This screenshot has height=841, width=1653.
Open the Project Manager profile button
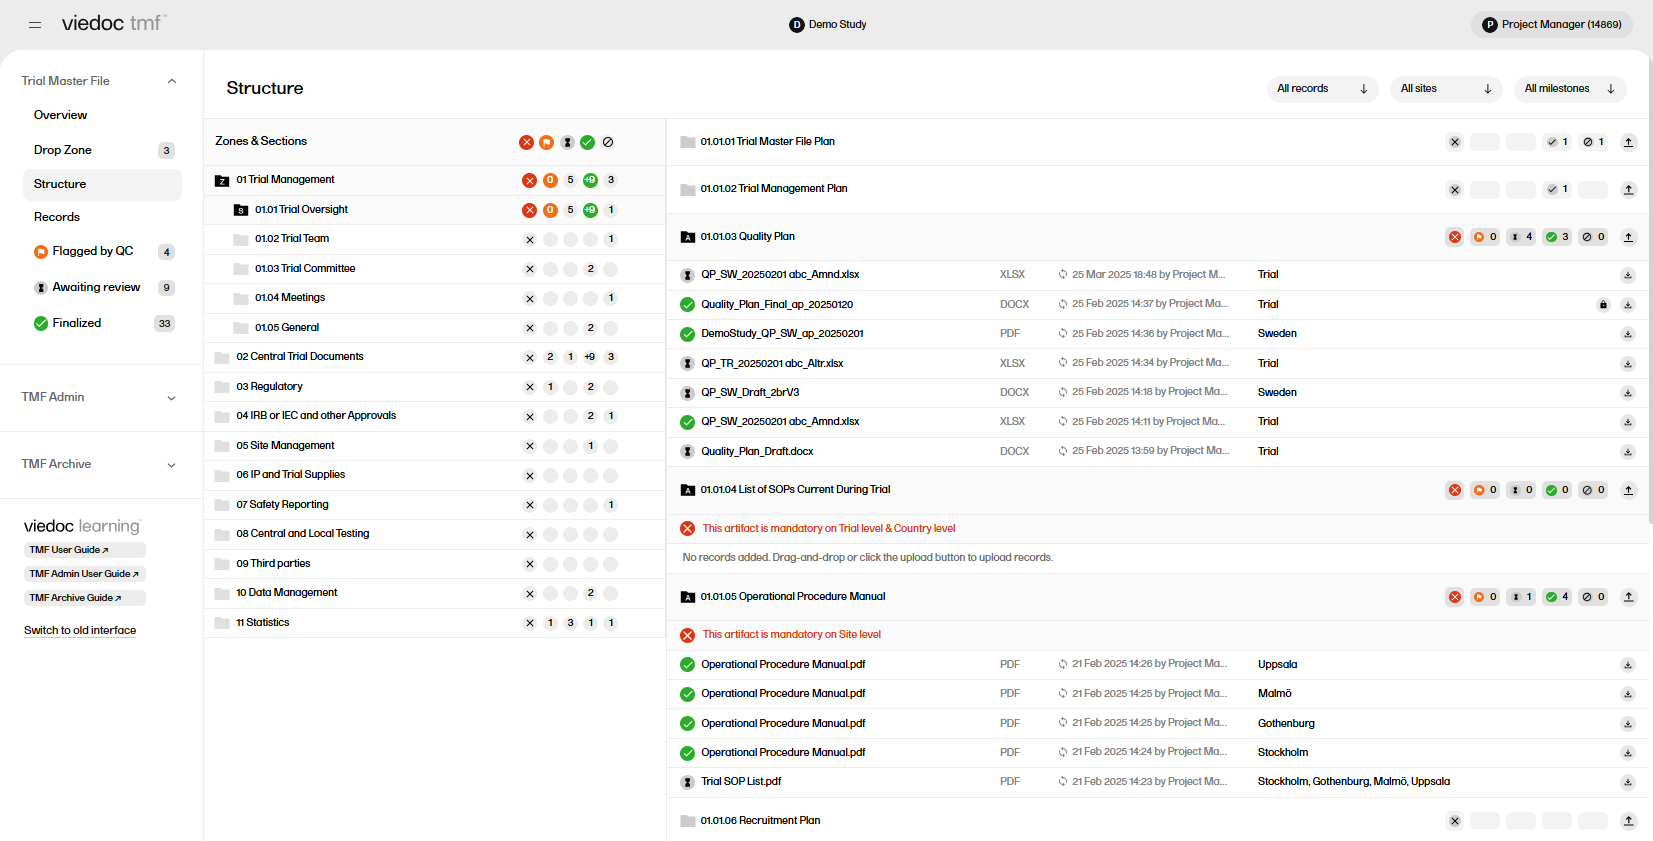click(1551, 24)
